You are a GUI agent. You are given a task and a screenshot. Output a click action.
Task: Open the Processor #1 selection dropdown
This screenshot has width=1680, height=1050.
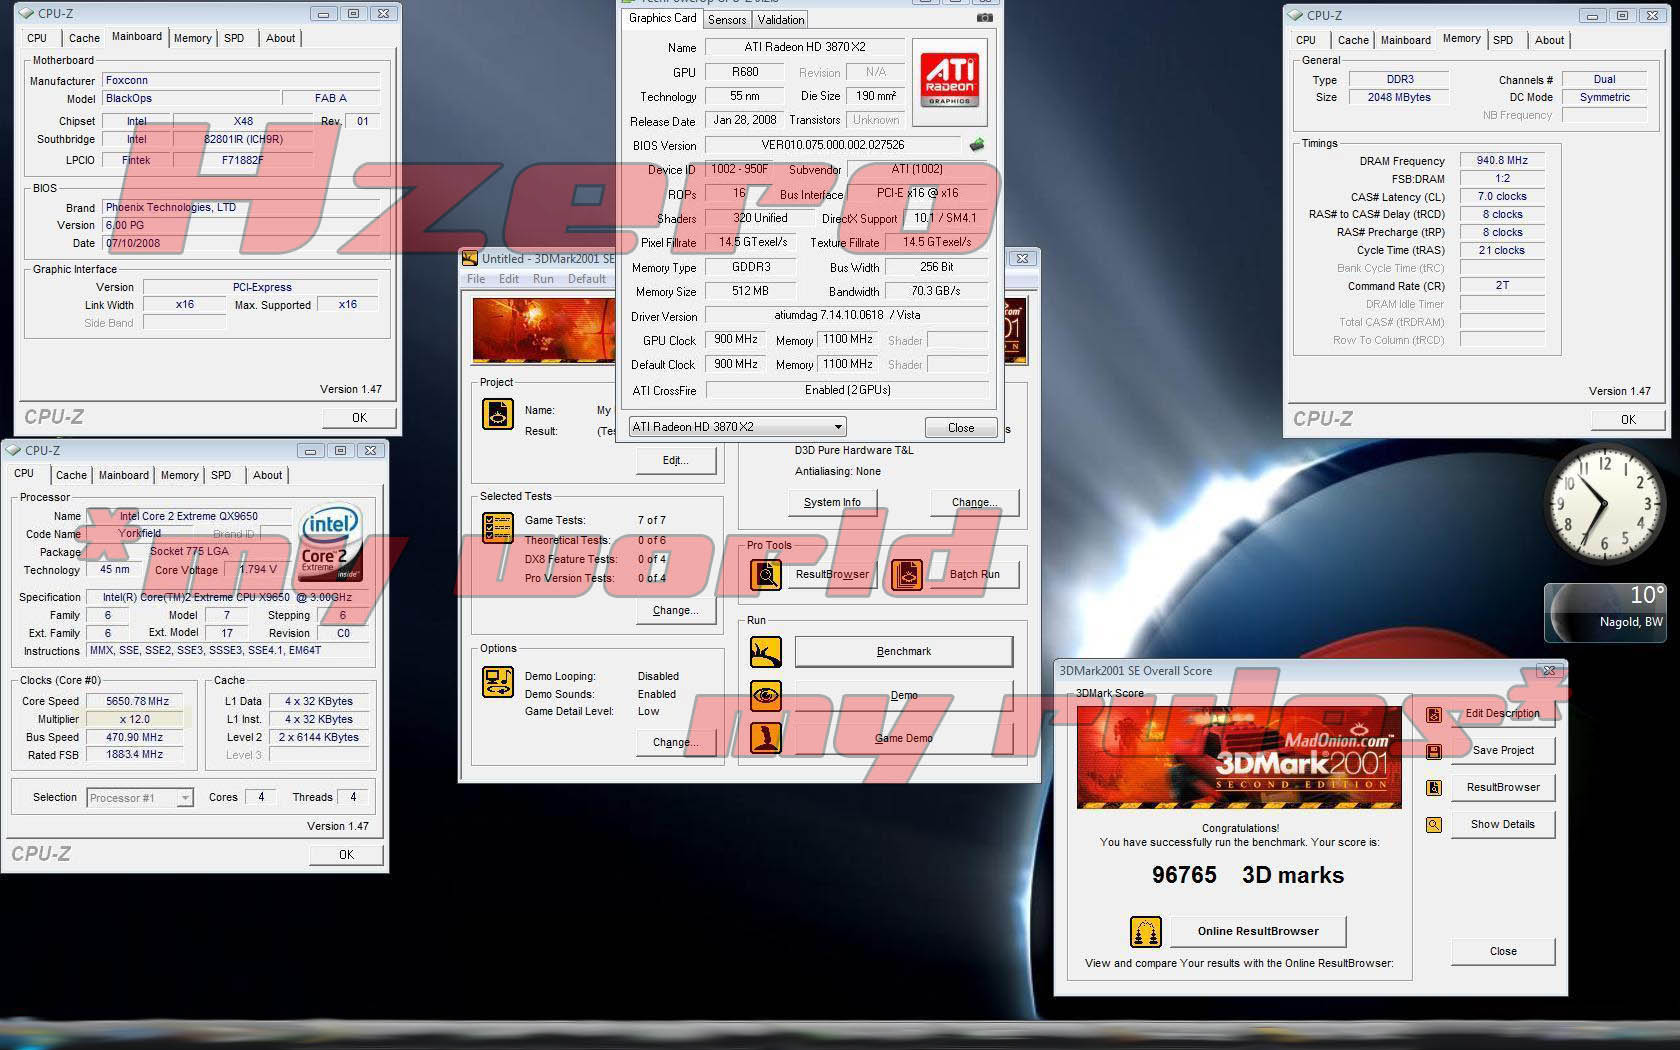(140, 798)
